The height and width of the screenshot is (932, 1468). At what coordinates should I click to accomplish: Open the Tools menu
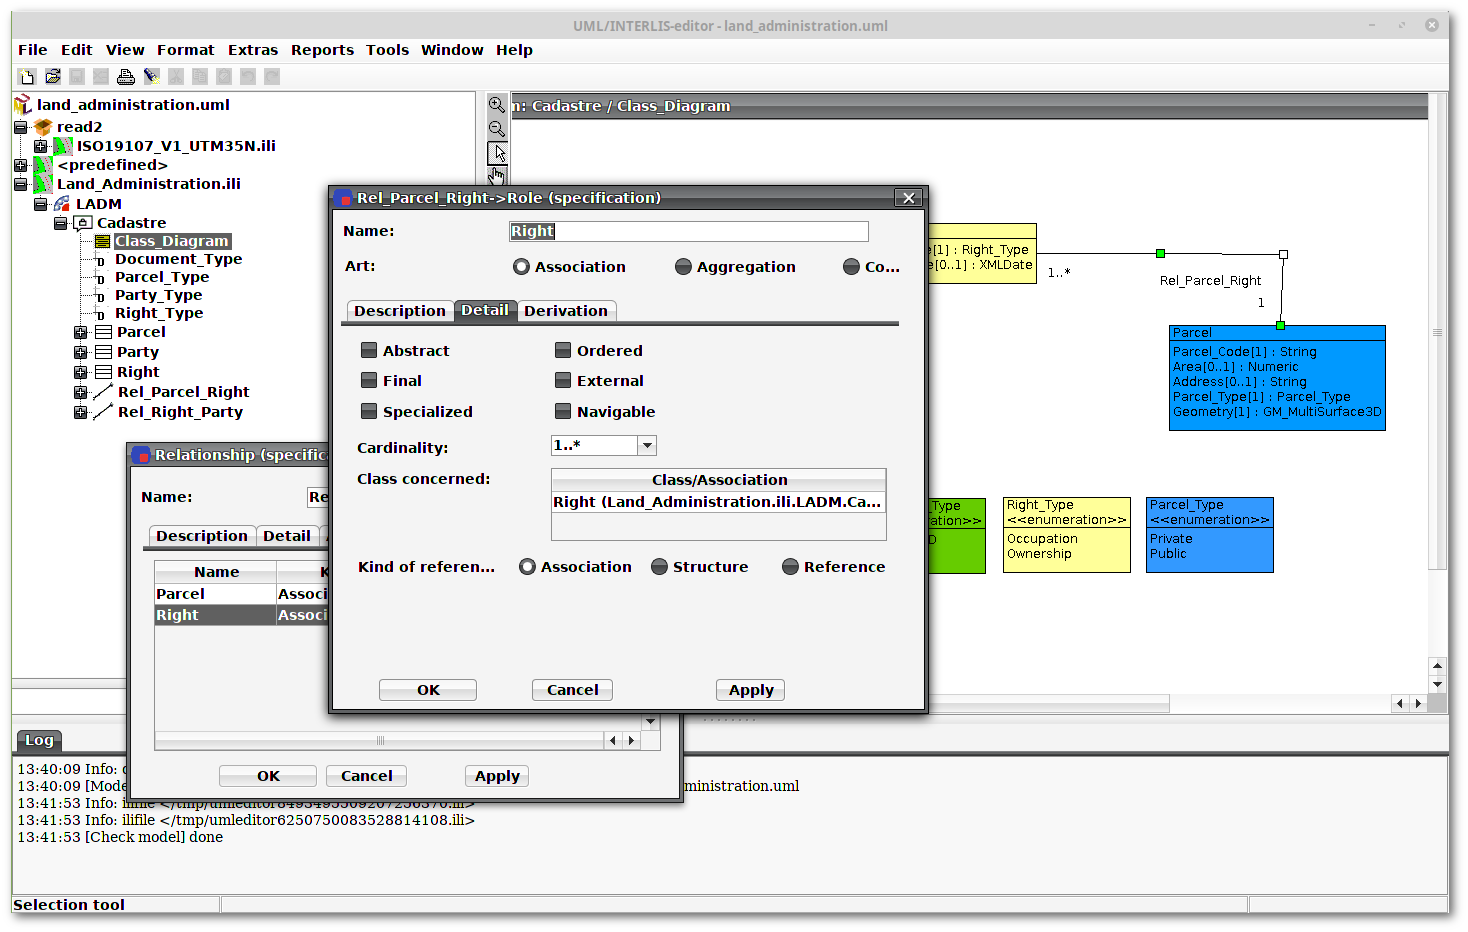pos(387,50)
